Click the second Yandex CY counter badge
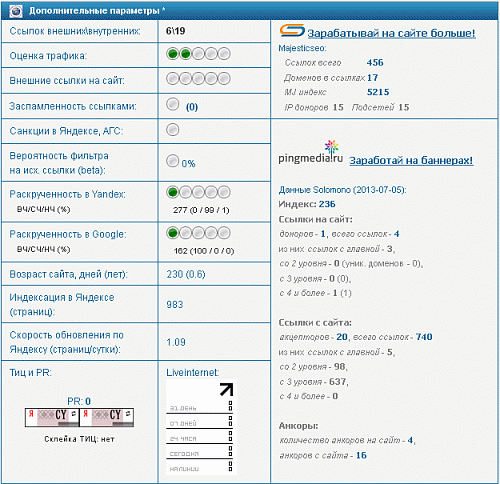The image size is (500, 484). [107, 417]
